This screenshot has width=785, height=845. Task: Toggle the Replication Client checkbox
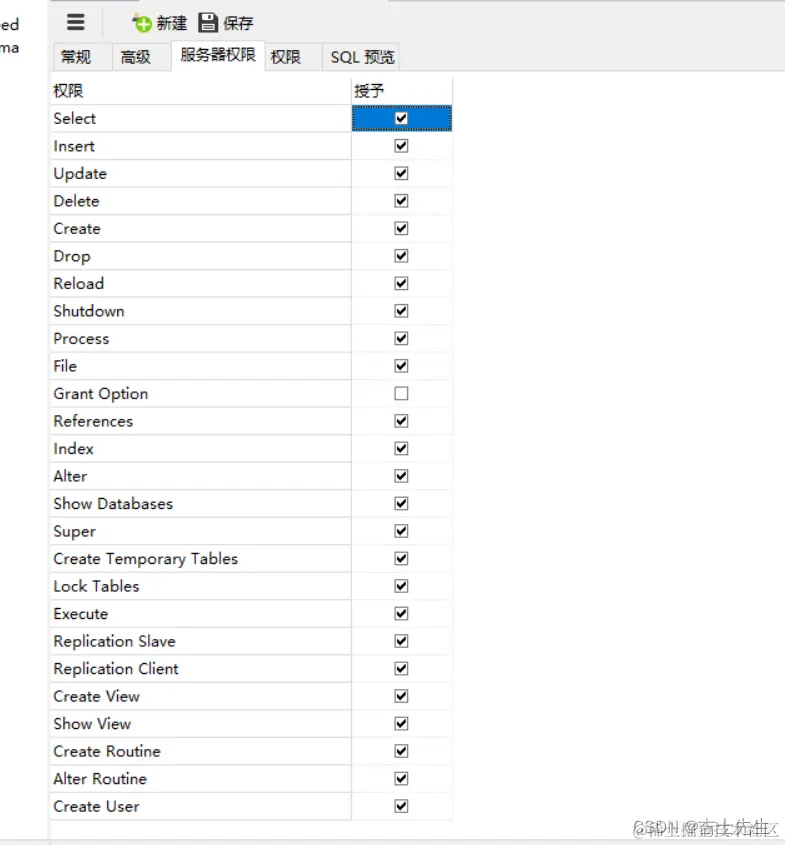tap(401, 668)
